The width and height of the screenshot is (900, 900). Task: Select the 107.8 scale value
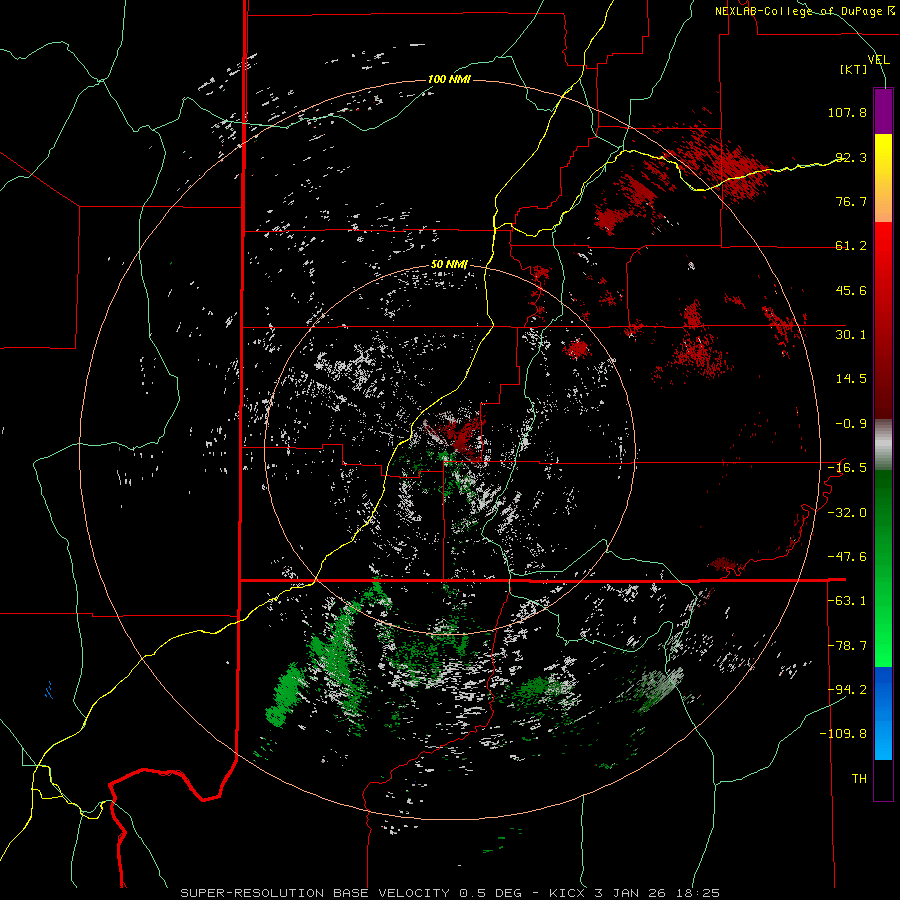tap(847, 112)
